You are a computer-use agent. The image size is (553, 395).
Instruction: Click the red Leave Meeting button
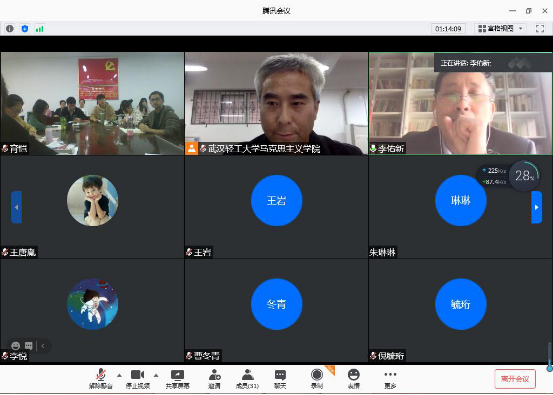(x=515, y=379)
